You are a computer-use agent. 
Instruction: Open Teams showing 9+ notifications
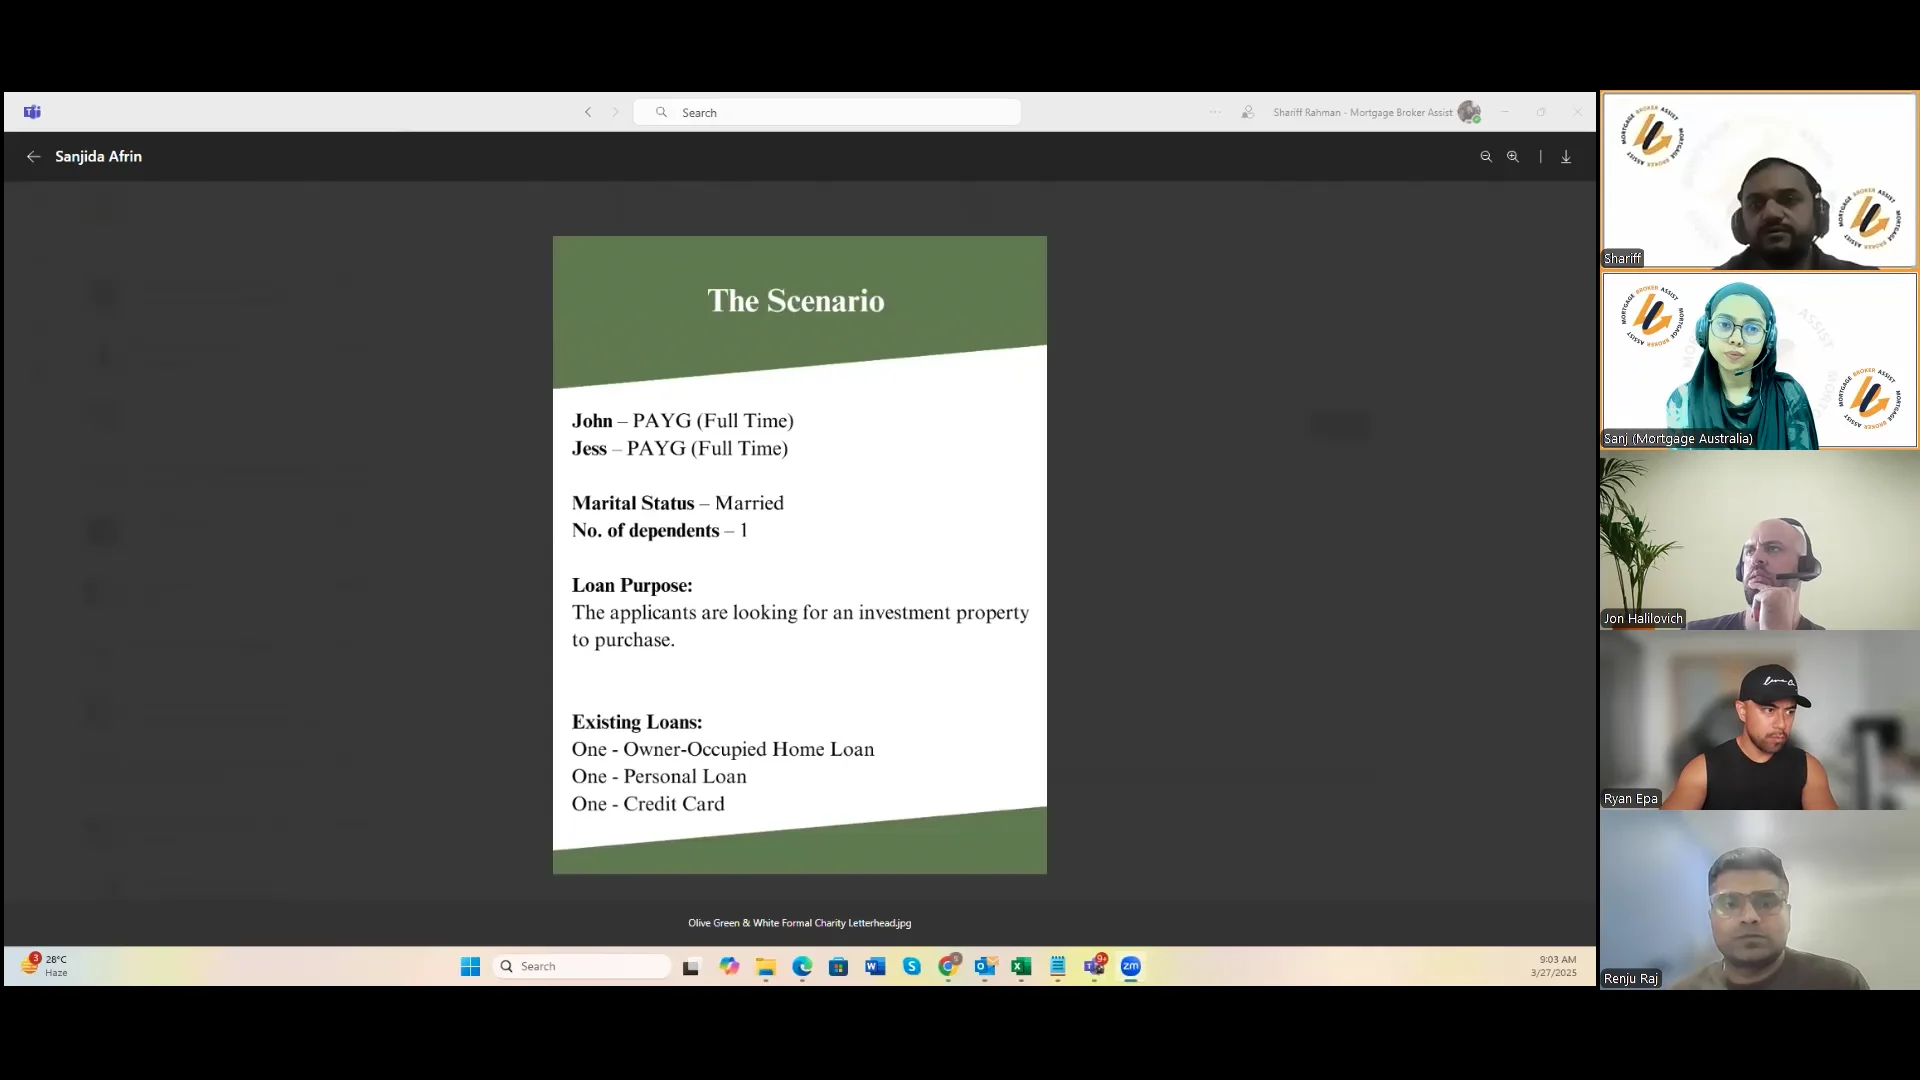click(1096, 966)
